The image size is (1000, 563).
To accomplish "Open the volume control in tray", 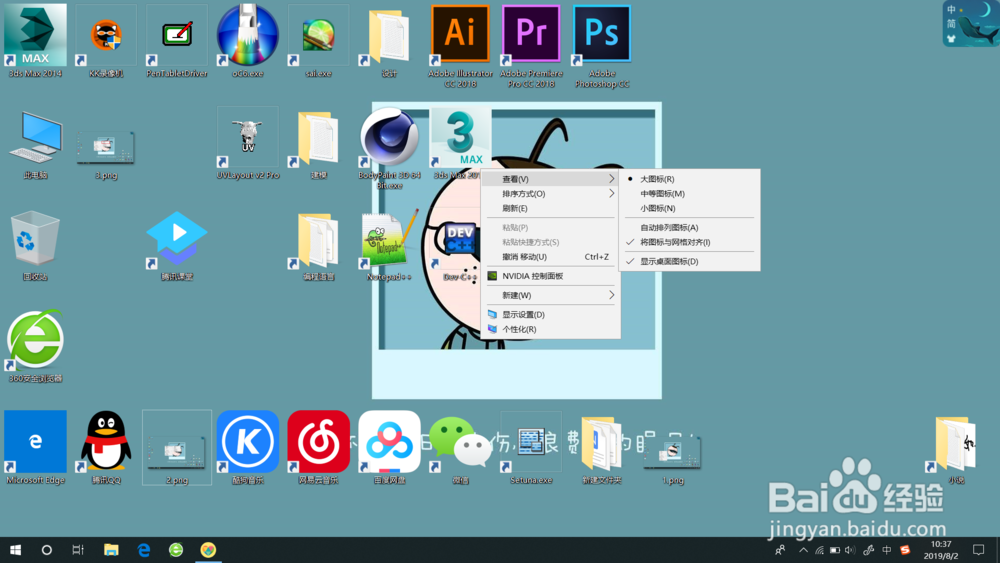I will click(x=849, y=550).
